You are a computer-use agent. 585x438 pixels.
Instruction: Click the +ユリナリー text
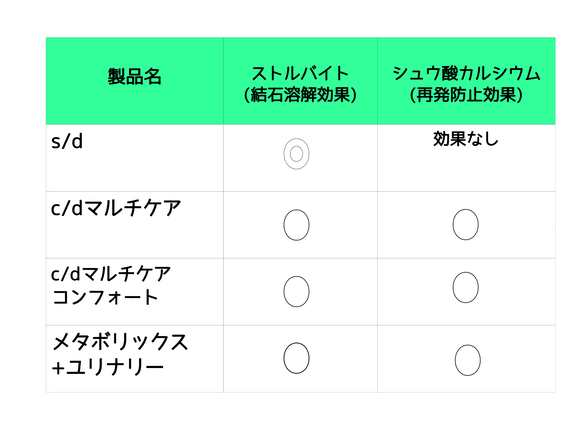coord(108,367)
